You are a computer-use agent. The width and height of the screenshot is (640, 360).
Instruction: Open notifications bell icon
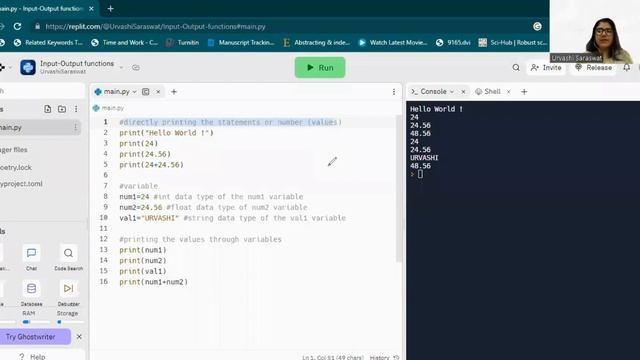click(x=627, y=68)
